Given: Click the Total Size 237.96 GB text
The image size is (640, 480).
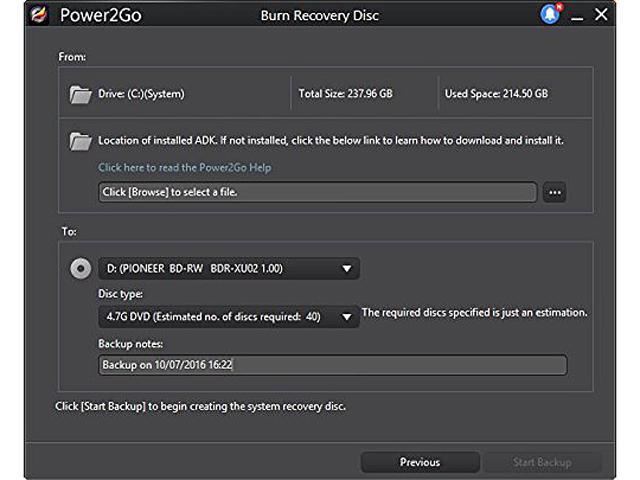Looking at the screenshot, I should pos(347,94).
